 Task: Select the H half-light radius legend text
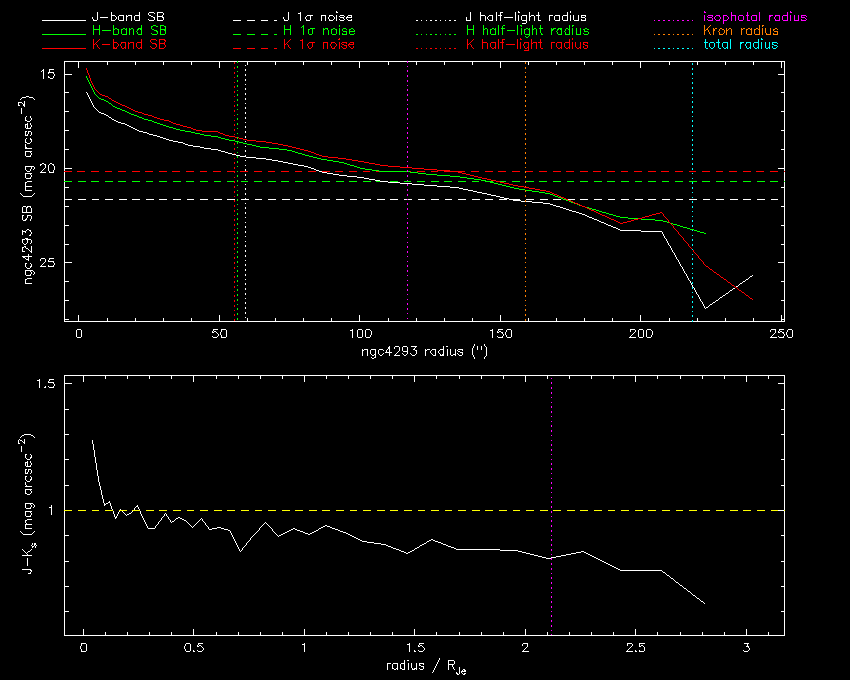527,32
